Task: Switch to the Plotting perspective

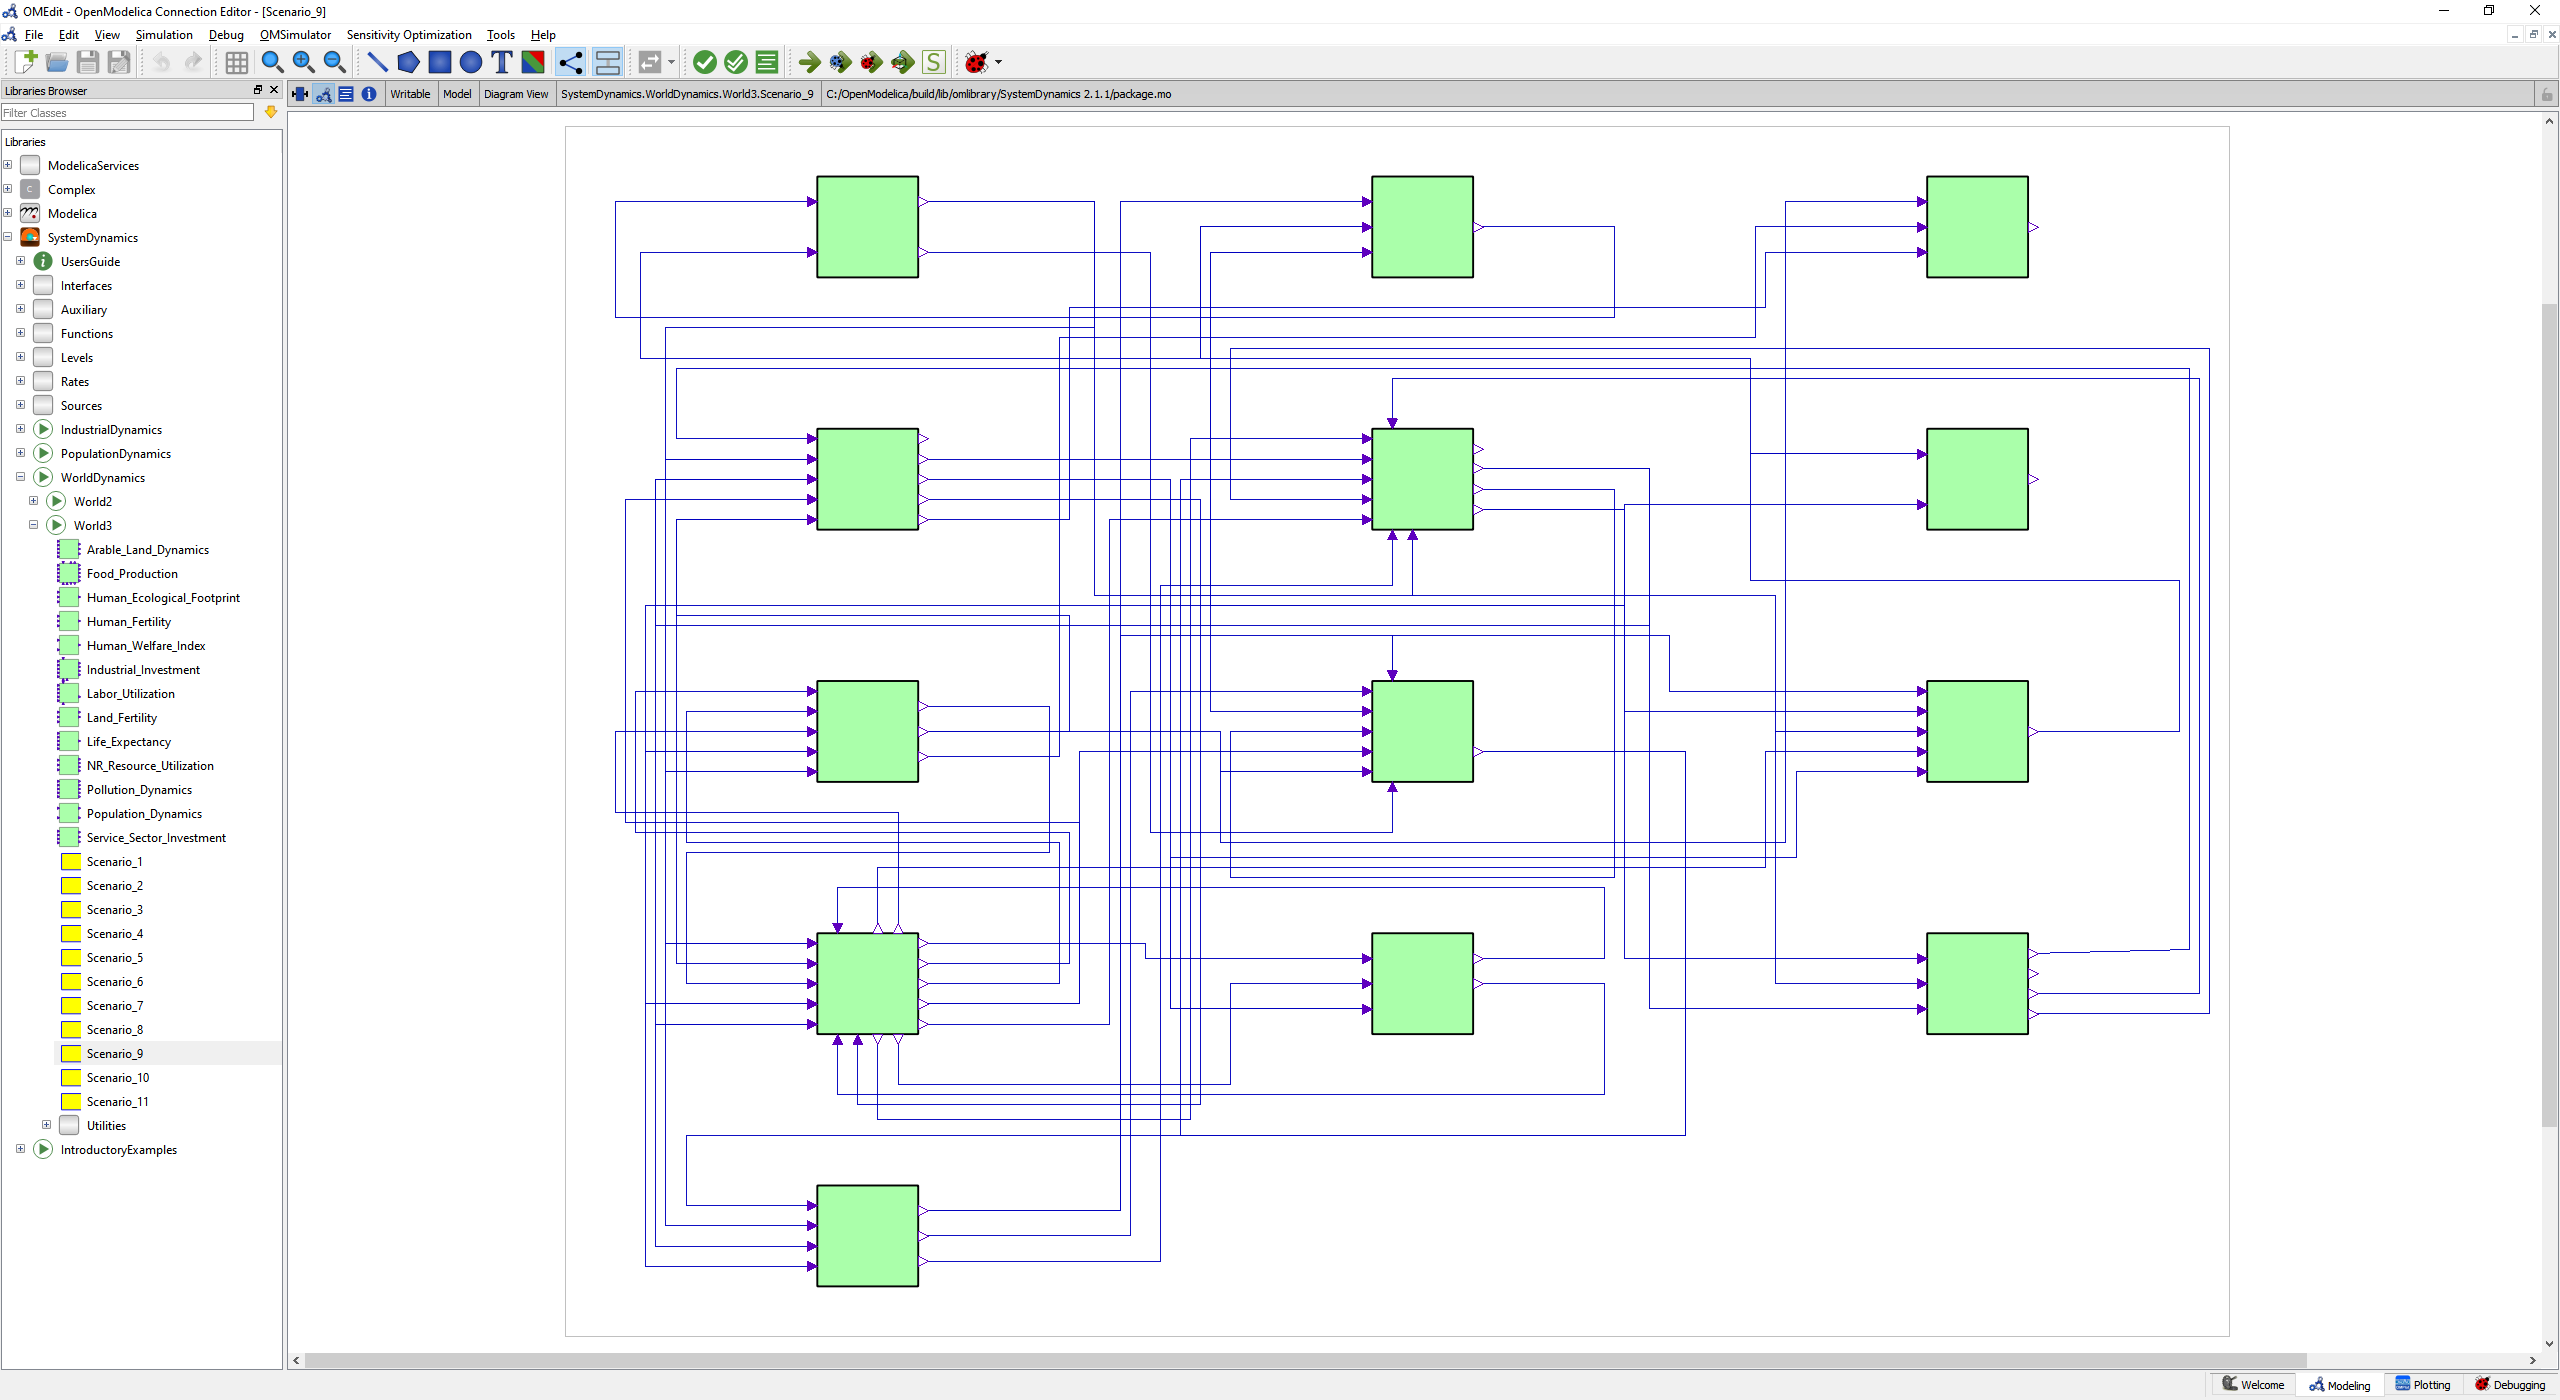Action: tap(2423, 1384)
